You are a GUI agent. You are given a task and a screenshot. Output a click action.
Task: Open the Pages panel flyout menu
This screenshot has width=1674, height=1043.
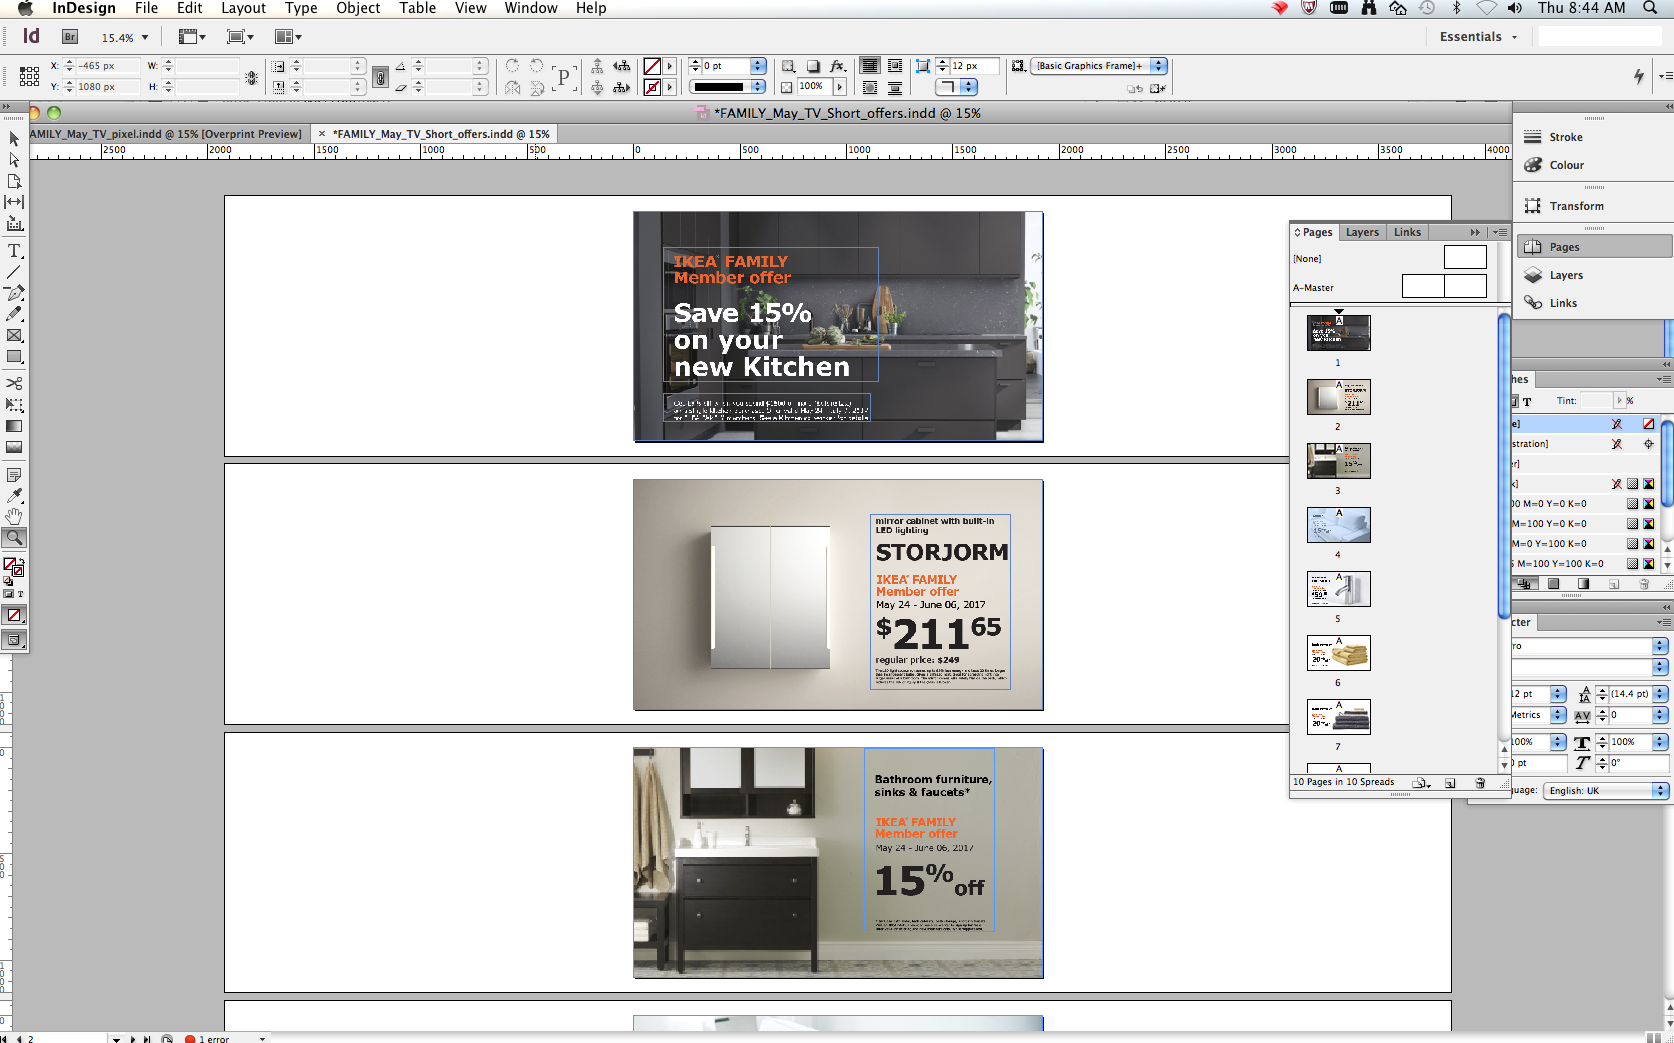coord(1500,232)
